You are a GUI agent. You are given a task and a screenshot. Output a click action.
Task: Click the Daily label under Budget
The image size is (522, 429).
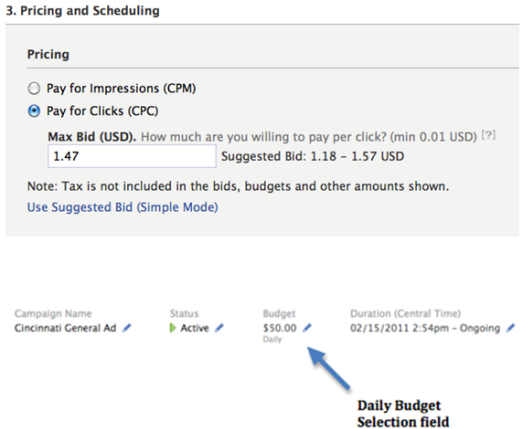272,340
